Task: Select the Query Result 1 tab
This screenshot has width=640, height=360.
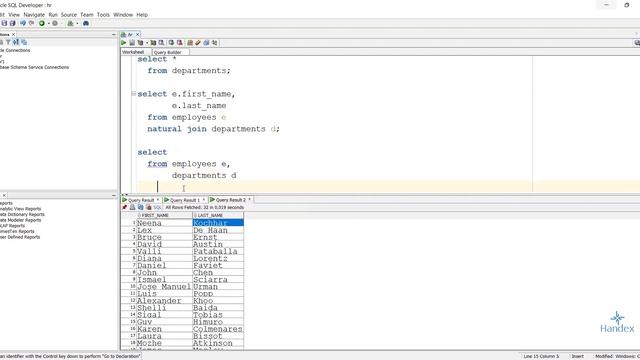Action: click(185, 200)
